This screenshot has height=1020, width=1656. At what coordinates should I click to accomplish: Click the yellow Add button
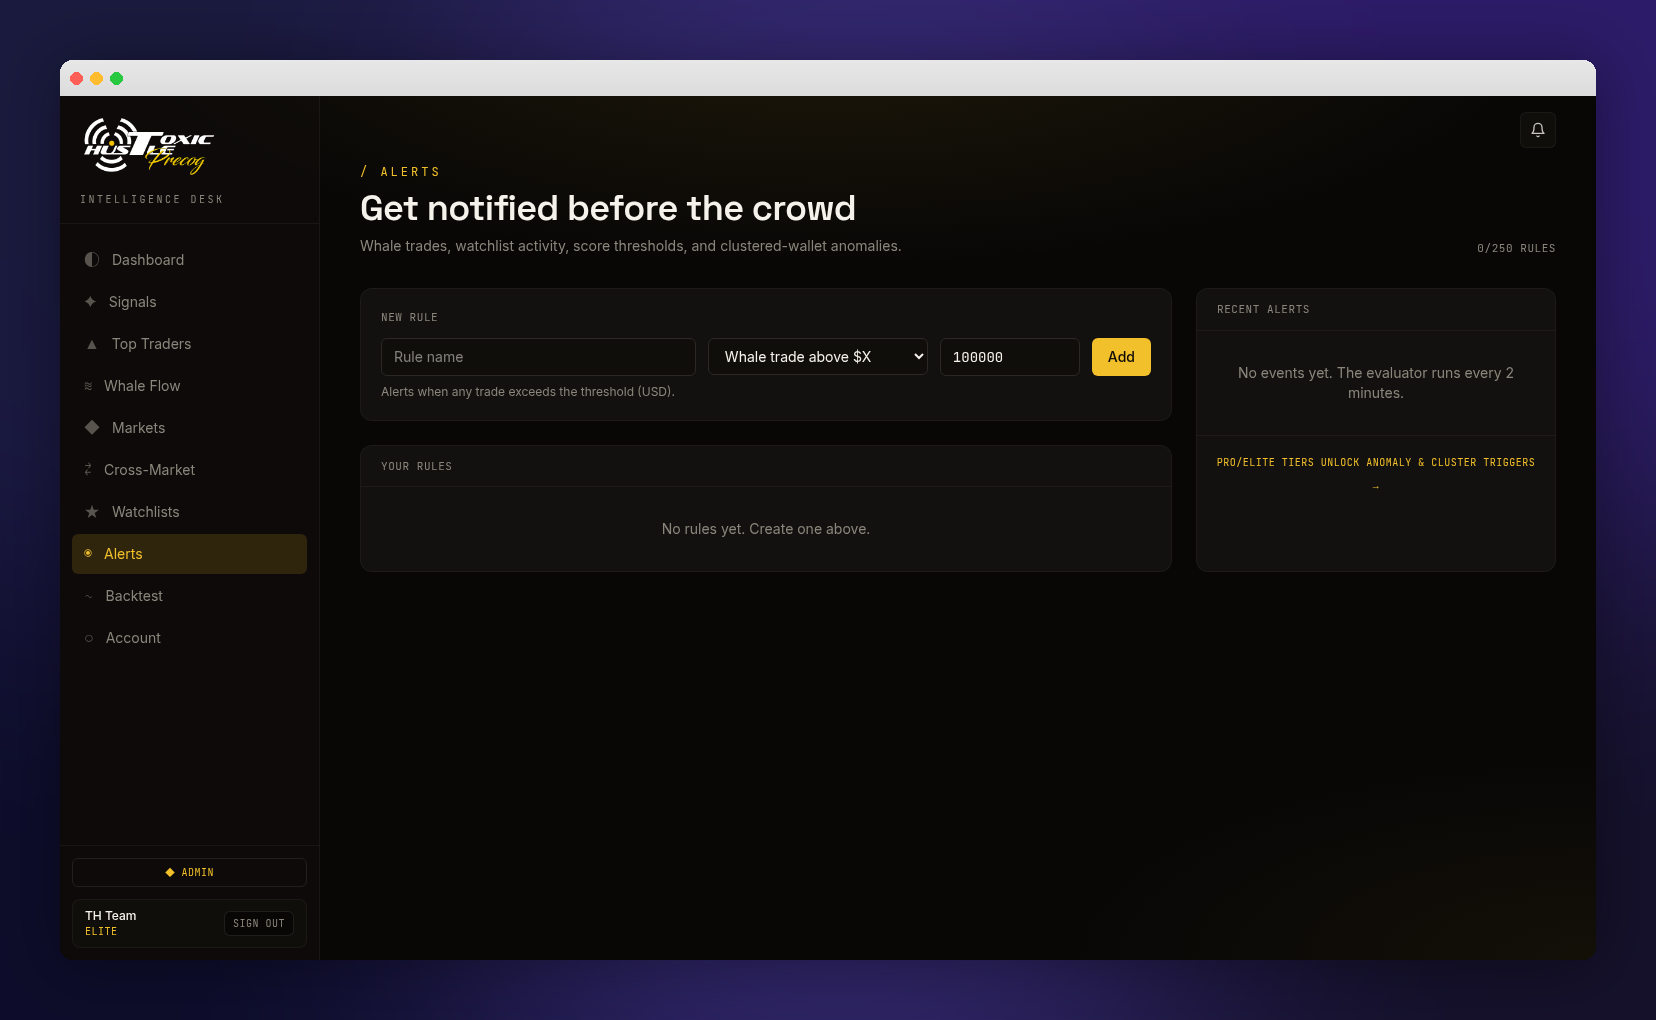pyautogui.click(x=1121, y=357)
